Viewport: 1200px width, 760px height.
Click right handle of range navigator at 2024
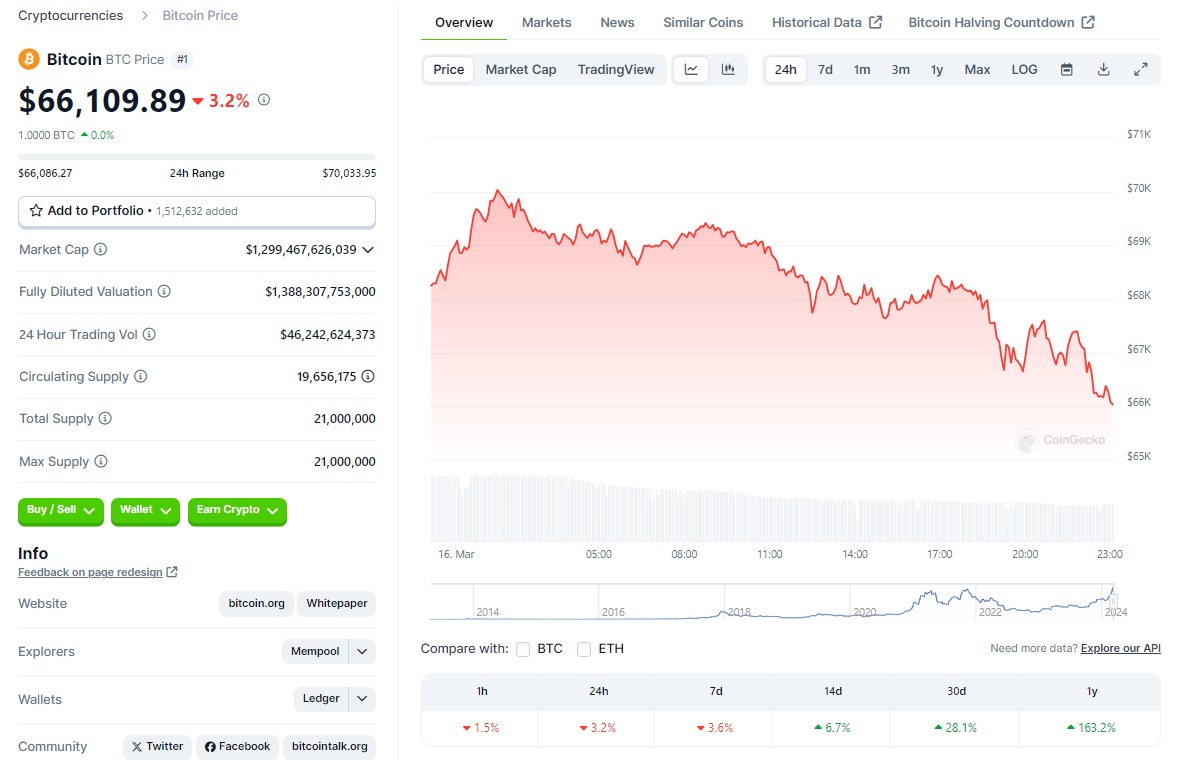1113,602
